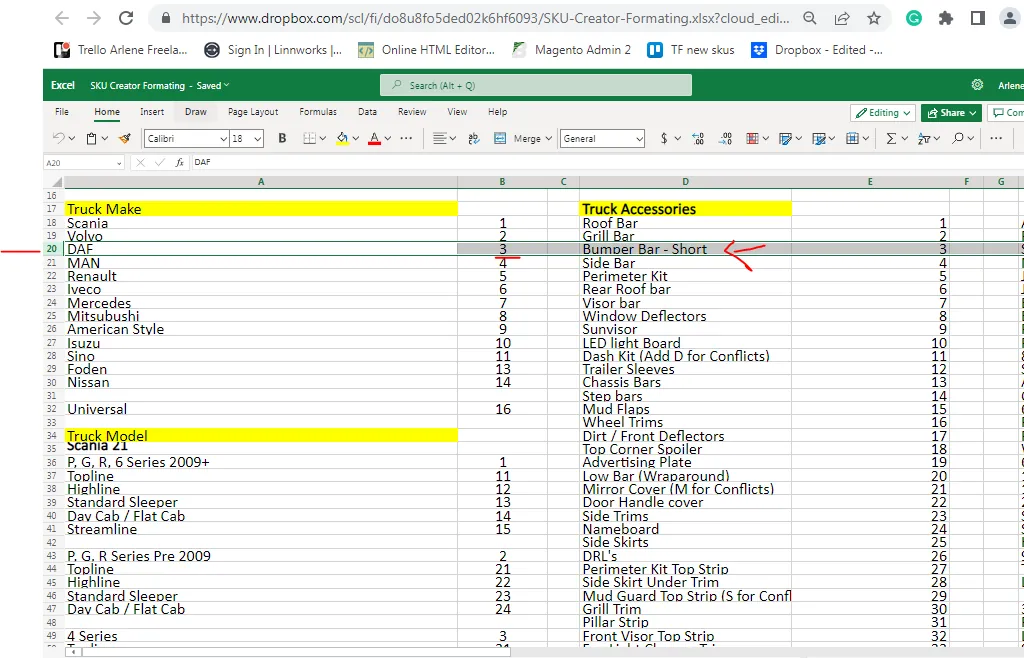Apply Accounting dollar format

[x=664, y=138]
